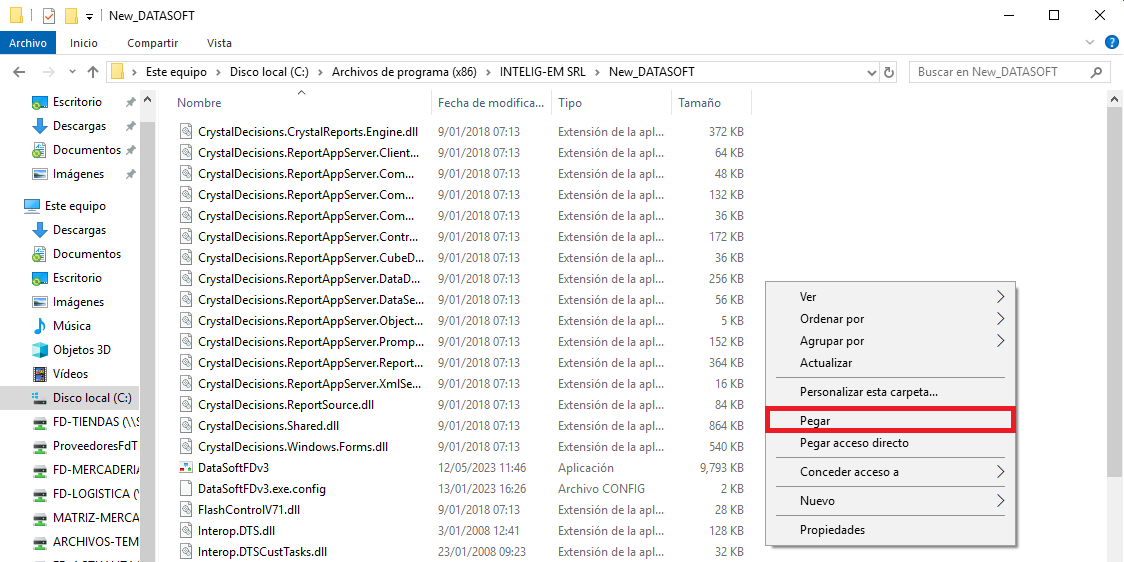The image size is (1124, 562).
Task: Open the address bar history dropdown
Action: click(872, 72)
